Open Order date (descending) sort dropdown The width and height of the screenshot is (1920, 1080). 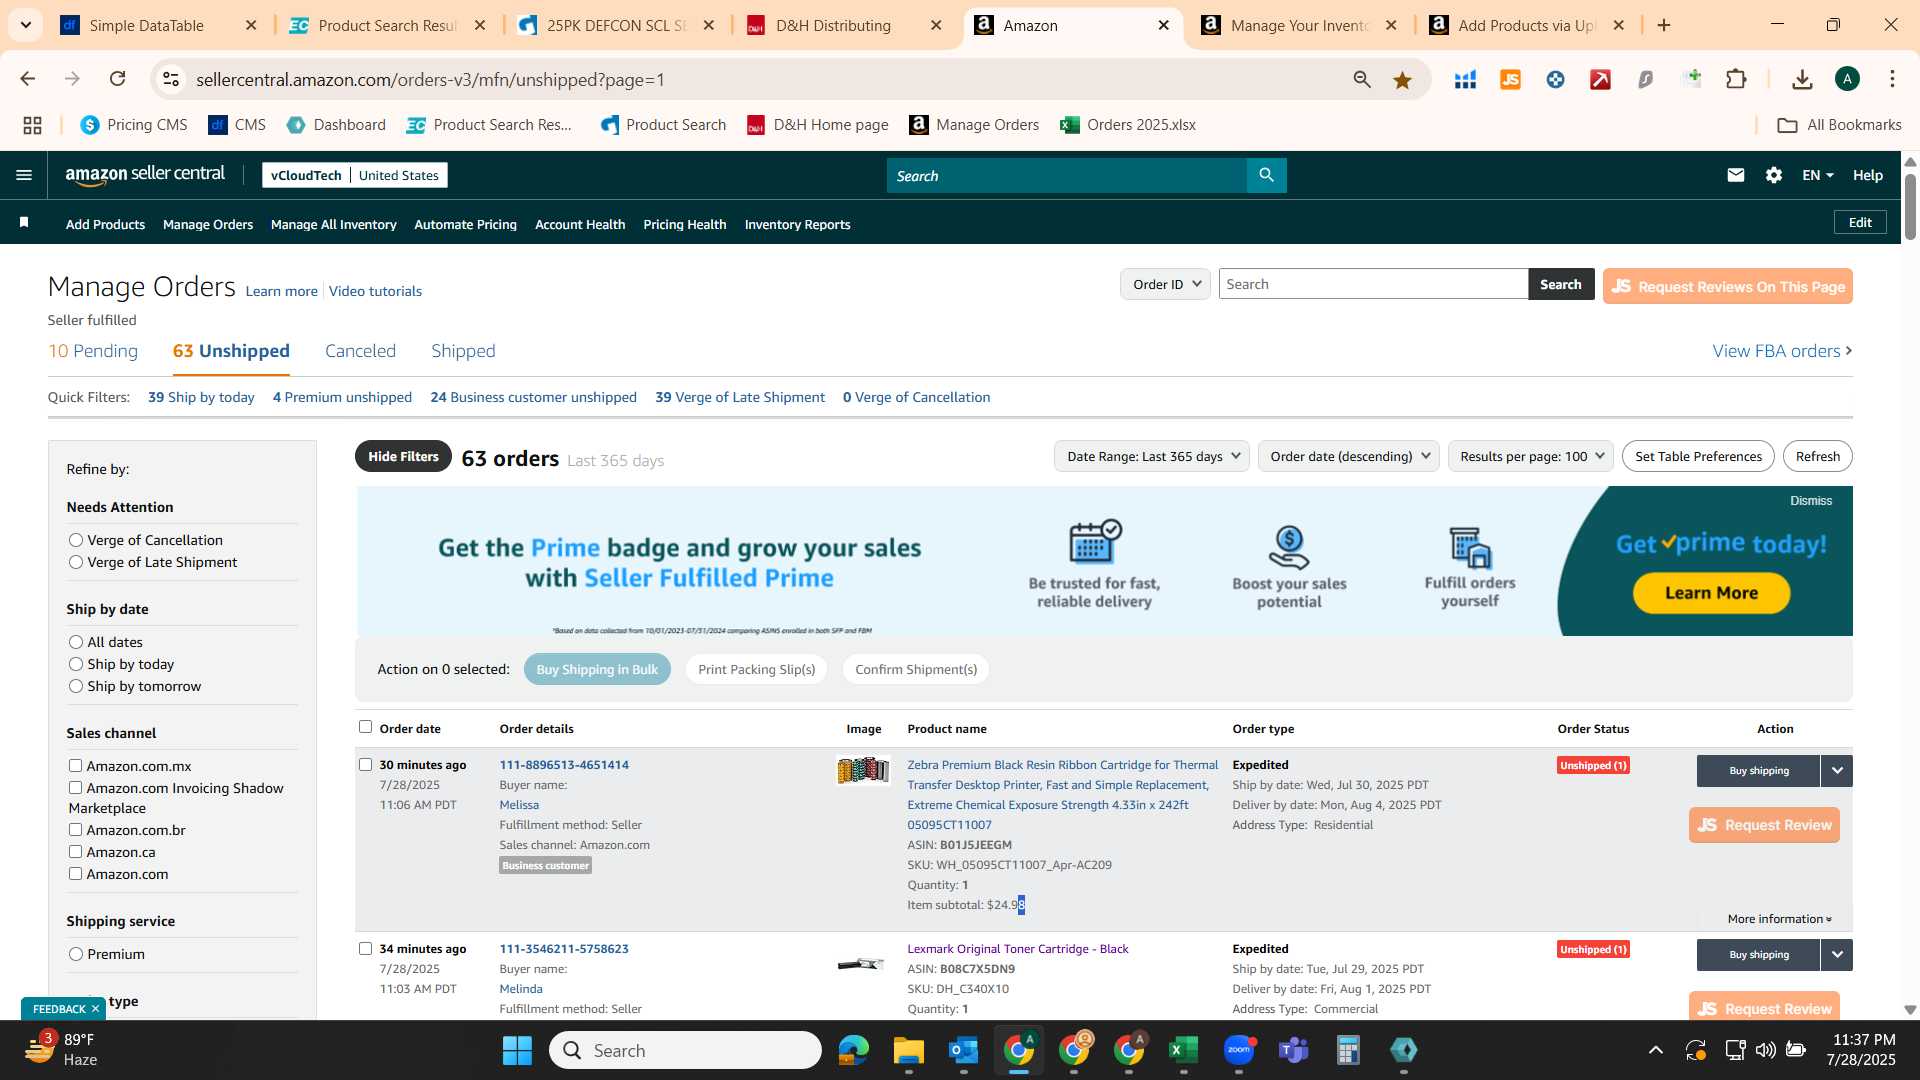click(x=1349, y=456)
